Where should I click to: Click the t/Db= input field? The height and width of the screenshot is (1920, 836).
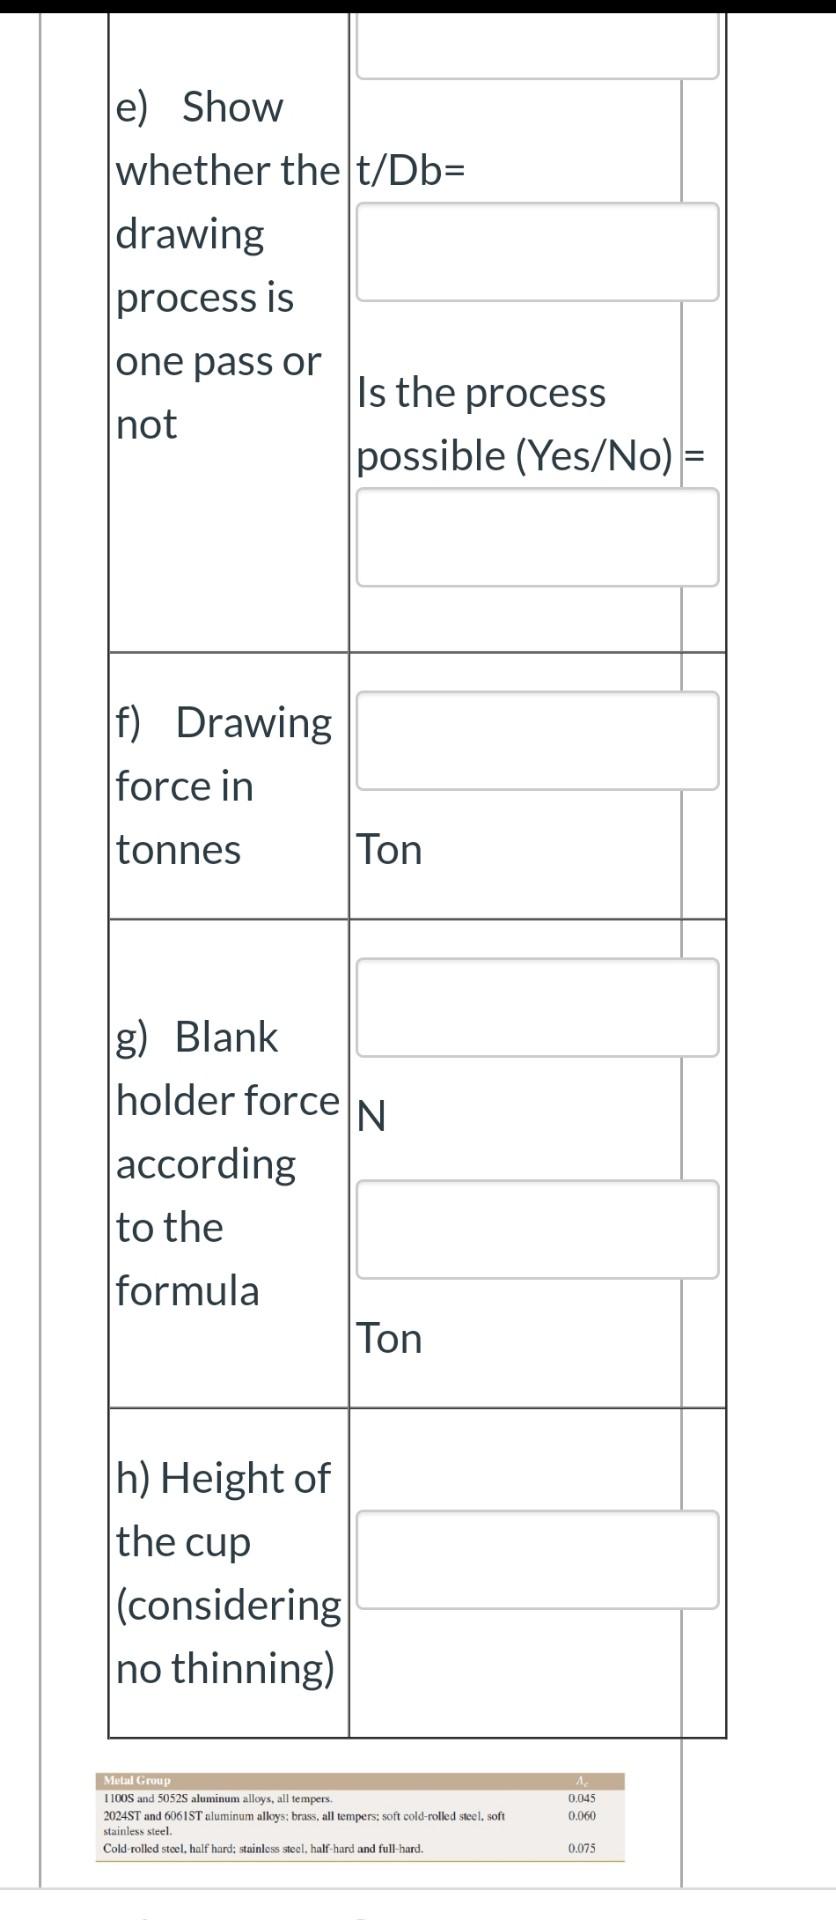[536, 250]
